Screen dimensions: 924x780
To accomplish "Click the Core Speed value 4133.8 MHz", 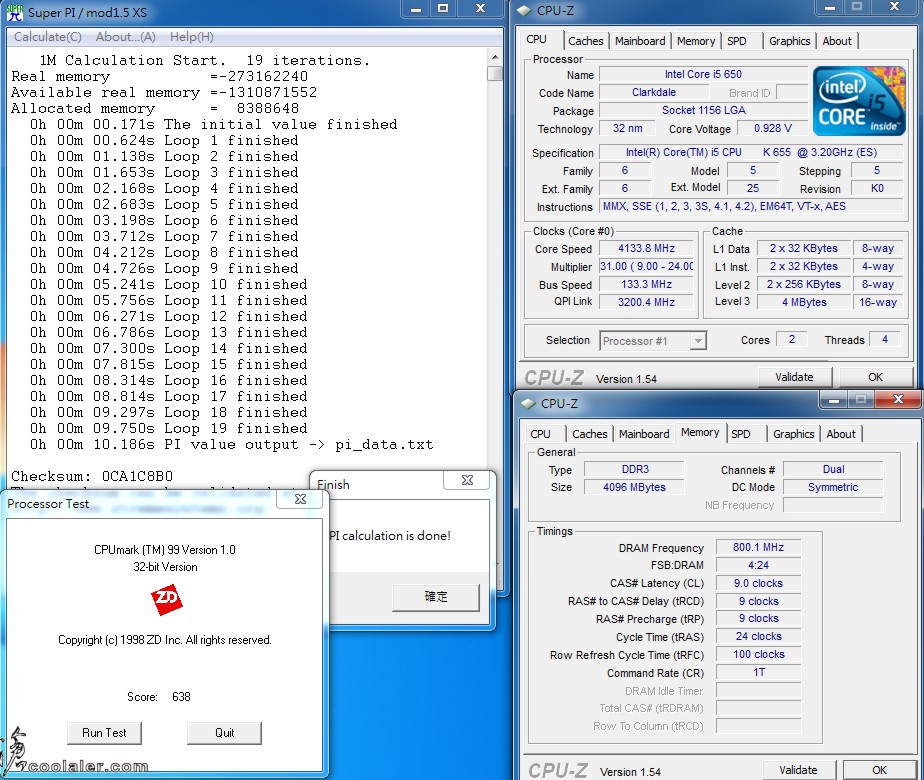I will (646, 249).
